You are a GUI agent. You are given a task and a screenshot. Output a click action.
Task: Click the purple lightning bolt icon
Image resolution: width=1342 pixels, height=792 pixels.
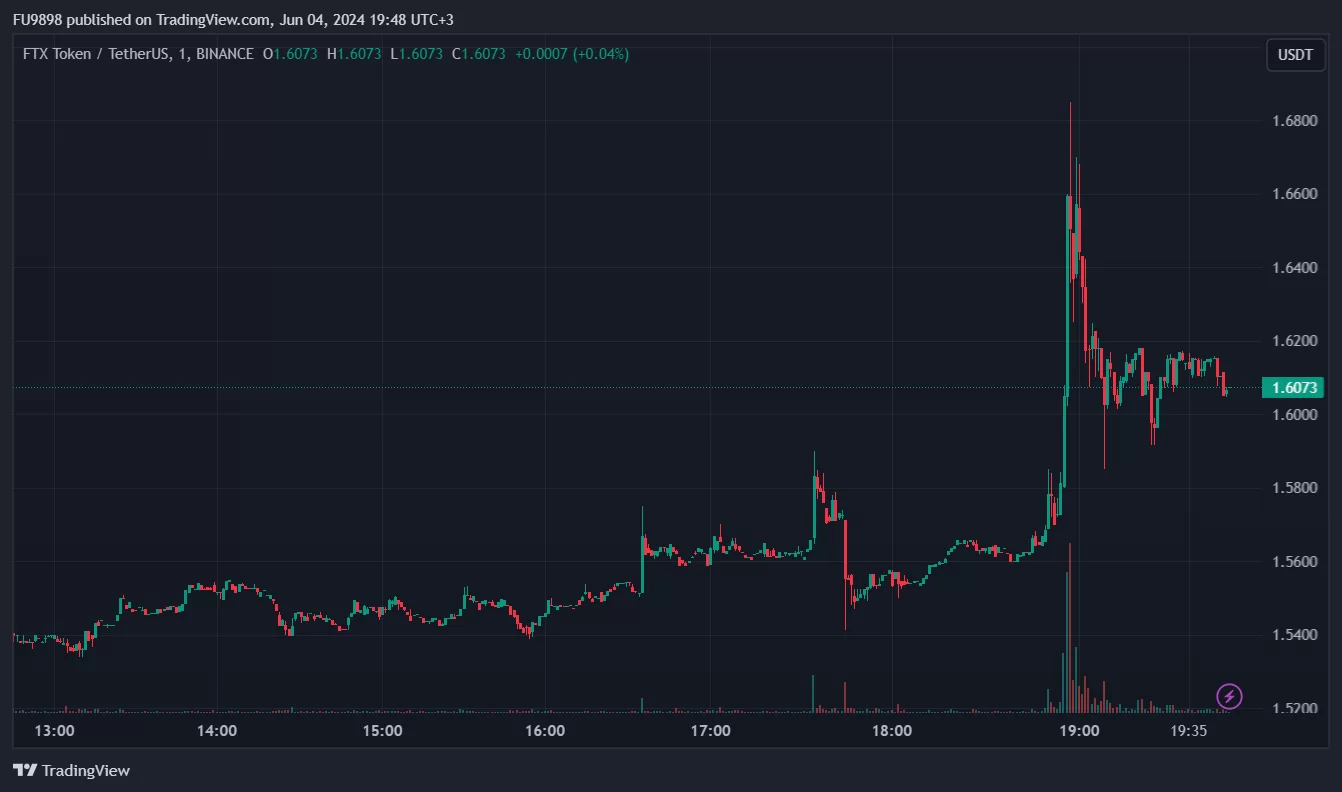pyautogui.click(x=1229, y=696)
